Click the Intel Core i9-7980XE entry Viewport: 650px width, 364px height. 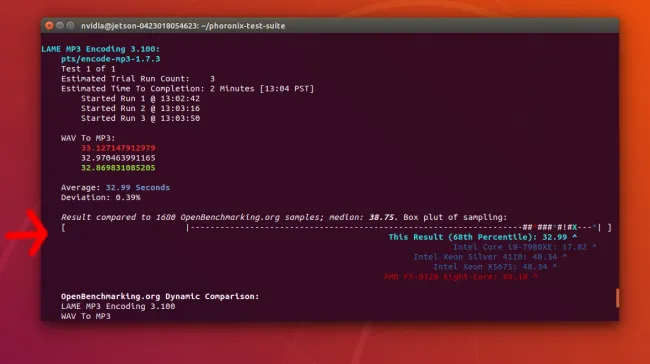point(524,247)
